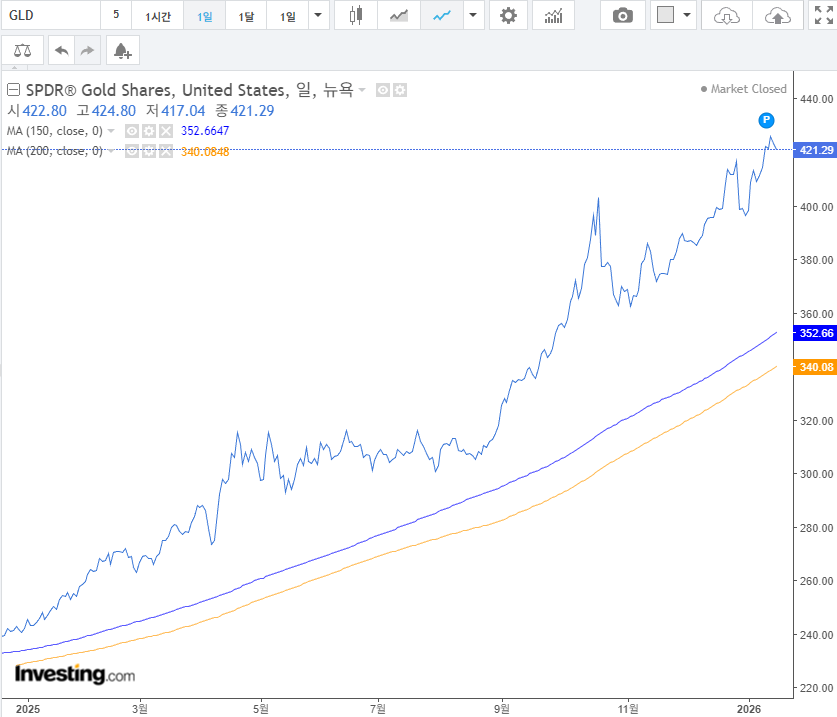Screen dimensions: 837x717
Task: Select the candlestick chart type icon
Action: click(356, 15)
